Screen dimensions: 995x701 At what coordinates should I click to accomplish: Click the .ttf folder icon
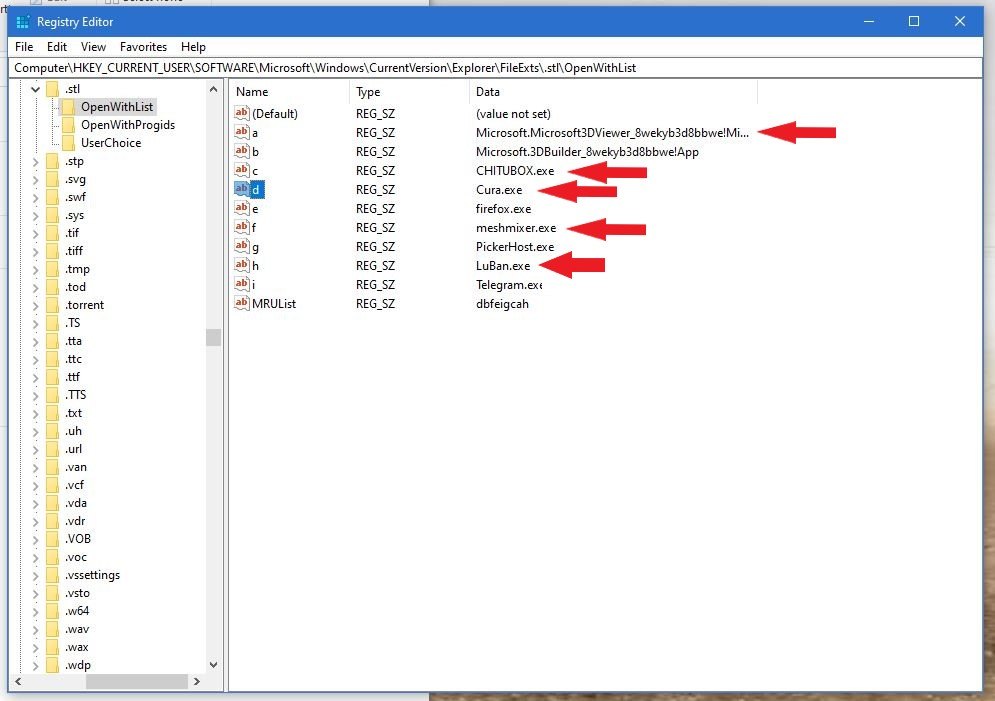53,377
